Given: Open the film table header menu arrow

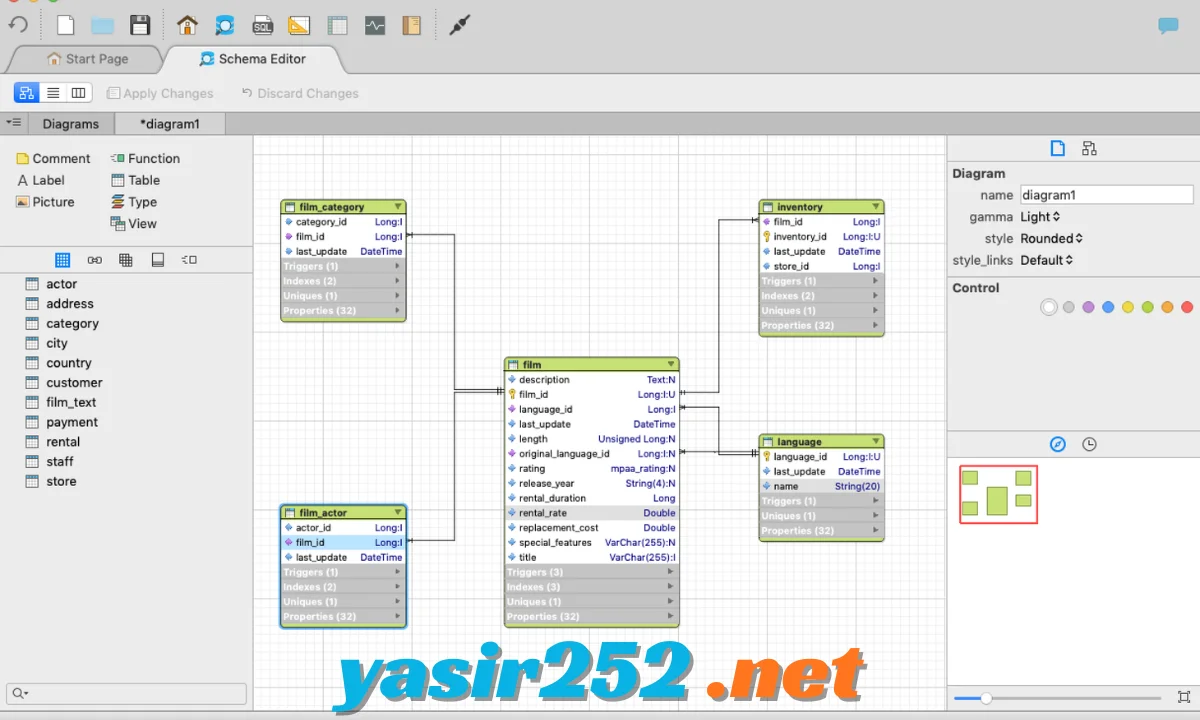Looking at the screenshot, I should click(x=671, y=365).
